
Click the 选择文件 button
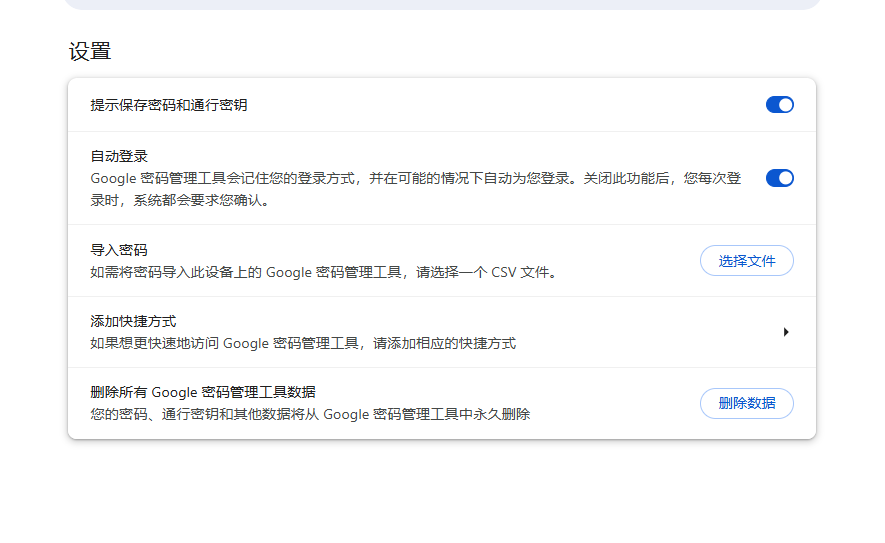pos(747,261)
